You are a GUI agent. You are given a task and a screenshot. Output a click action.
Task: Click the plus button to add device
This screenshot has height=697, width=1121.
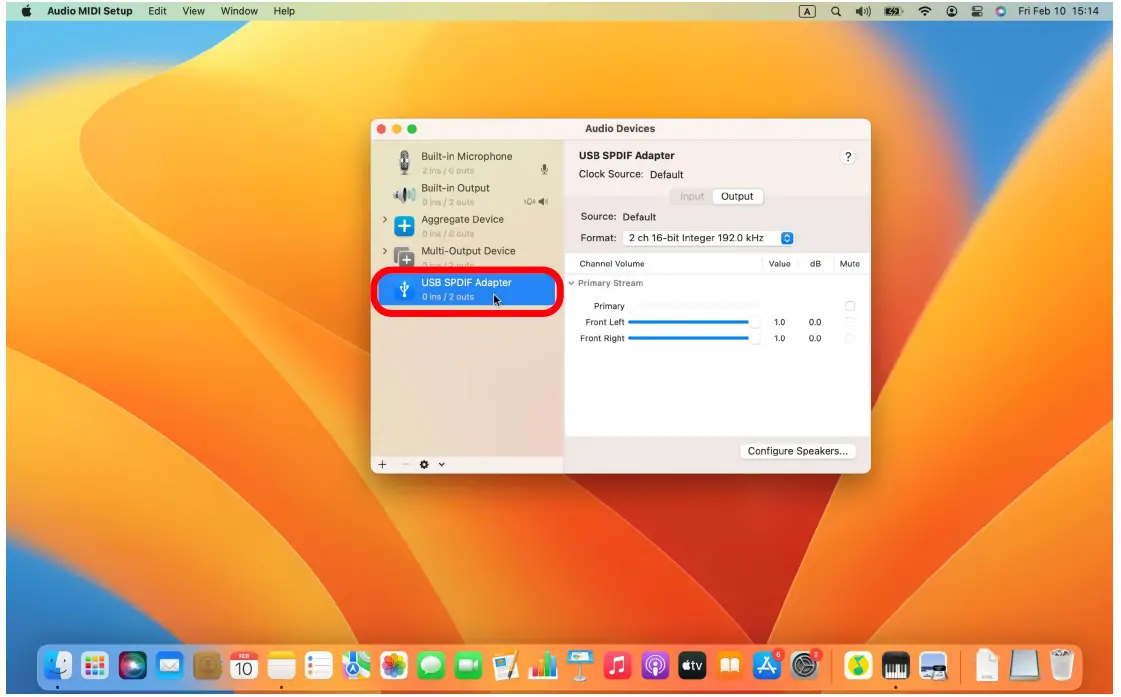point(382,465)
